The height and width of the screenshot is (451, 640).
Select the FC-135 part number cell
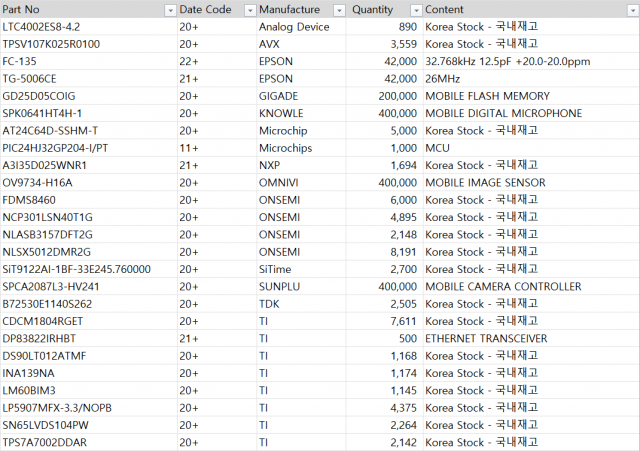(x=89, y=62)
